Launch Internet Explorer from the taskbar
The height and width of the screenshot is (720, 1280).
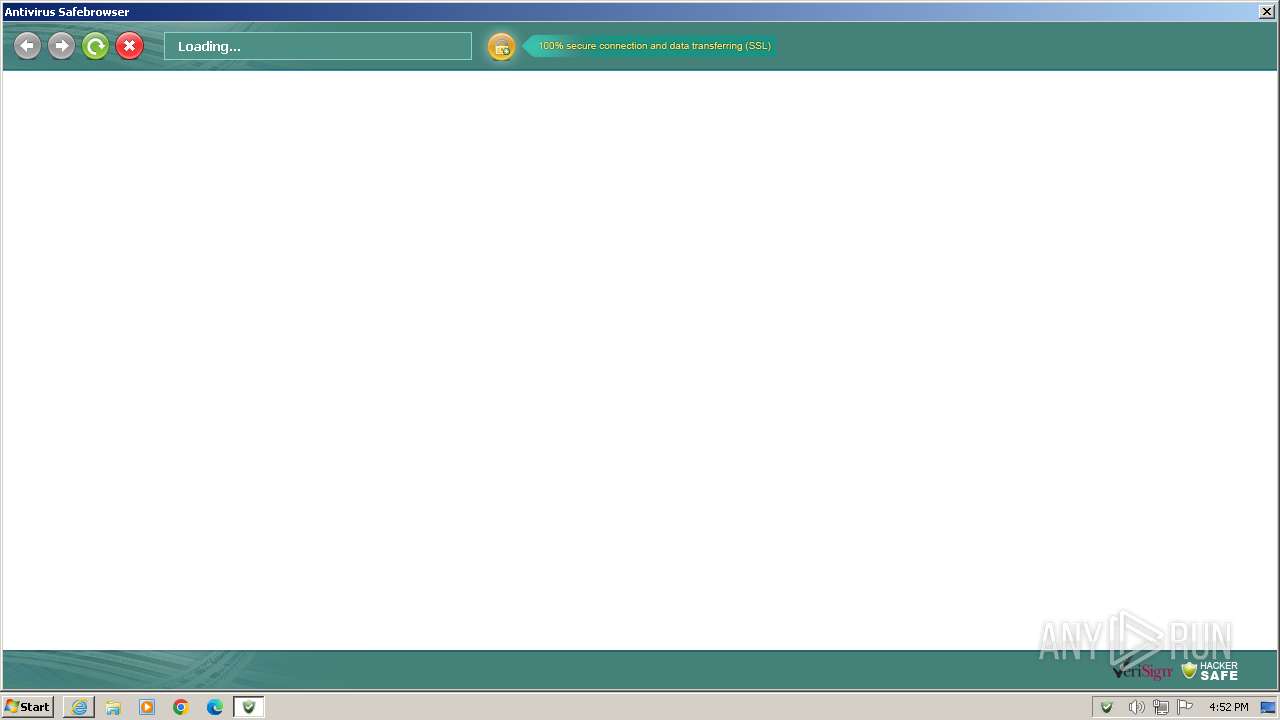tap(79, 707)
